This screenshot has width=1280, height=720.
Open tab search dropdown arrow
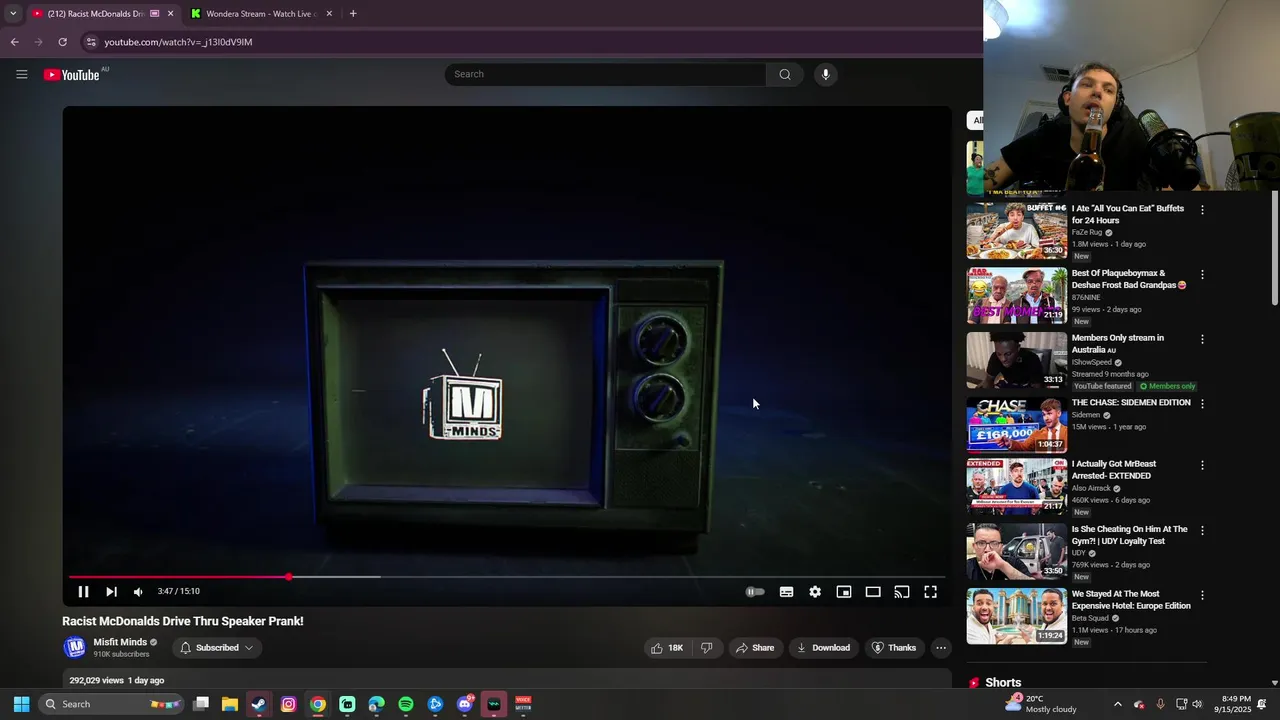pos(13,14)
